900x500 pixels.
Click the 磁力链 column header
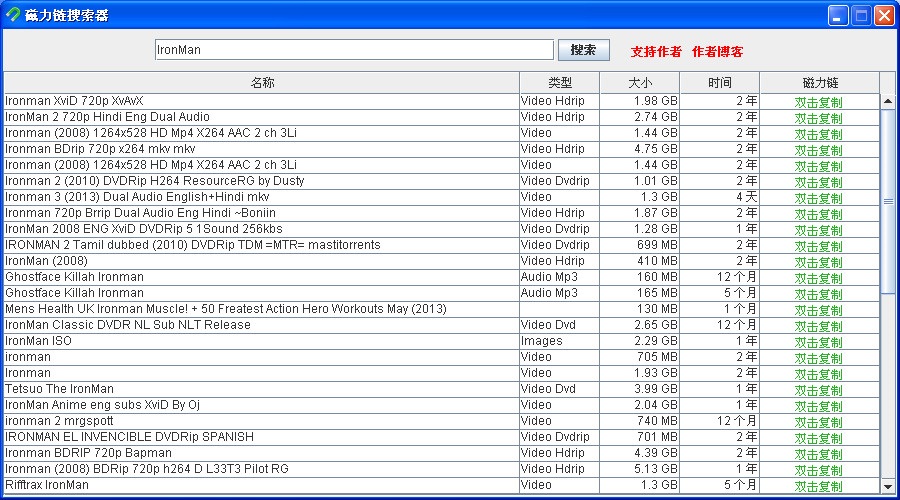click(819, 83)
